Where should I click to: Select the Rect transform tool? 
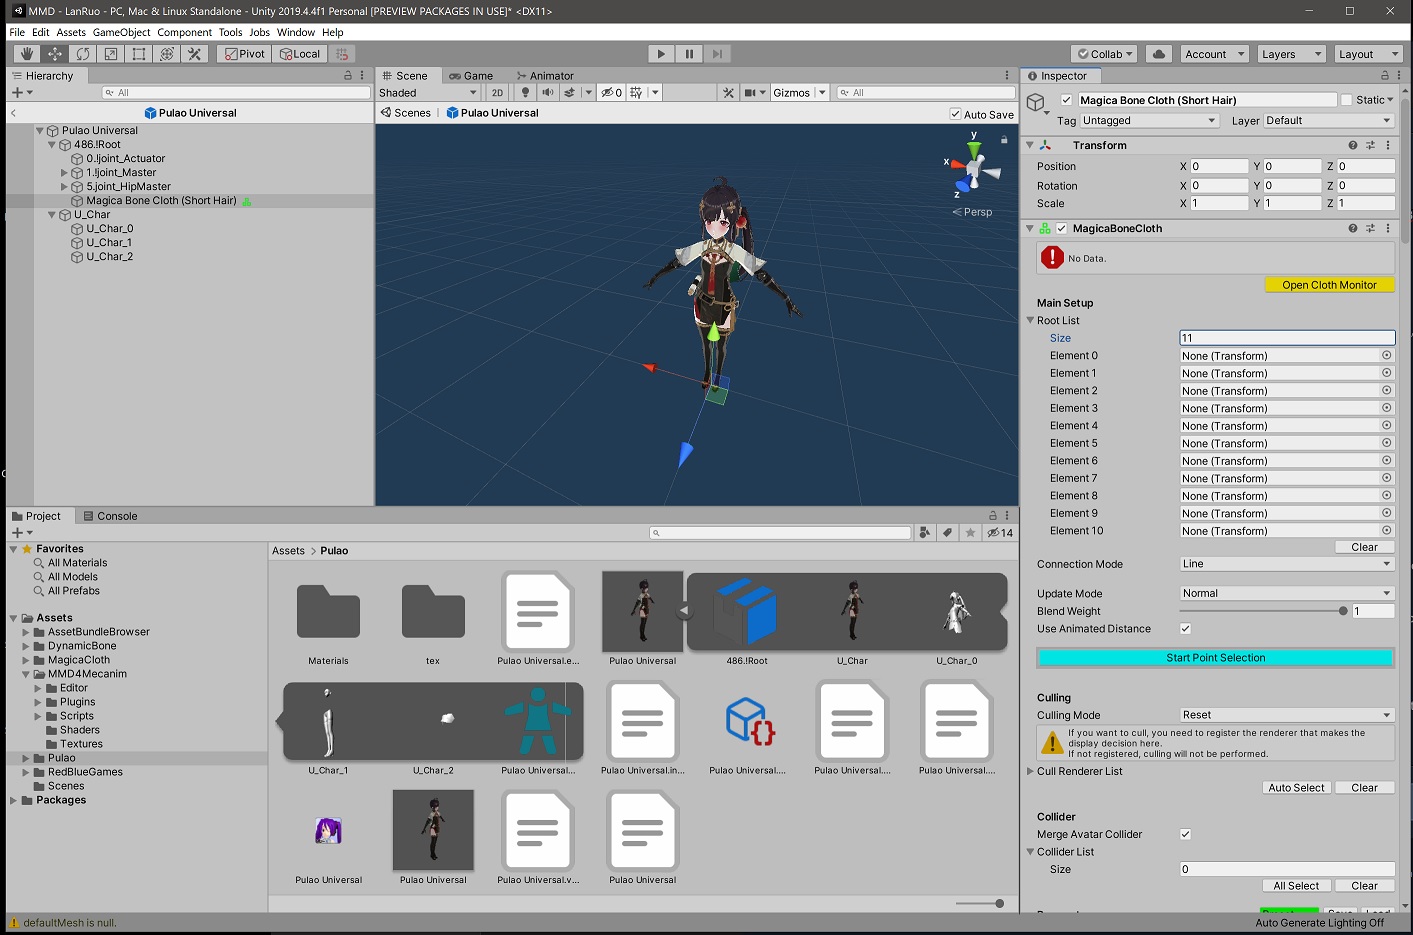click(139, 54)
